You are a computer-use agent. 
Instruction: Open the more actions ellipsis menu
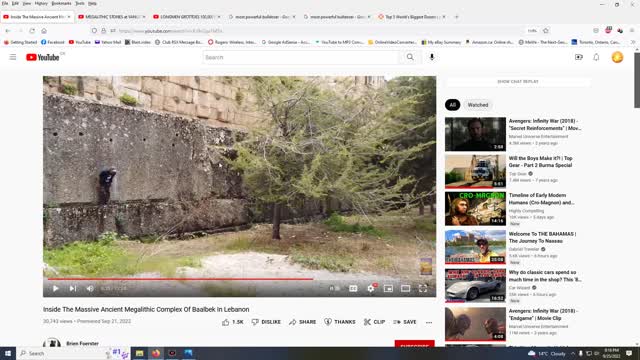(429, 322)
